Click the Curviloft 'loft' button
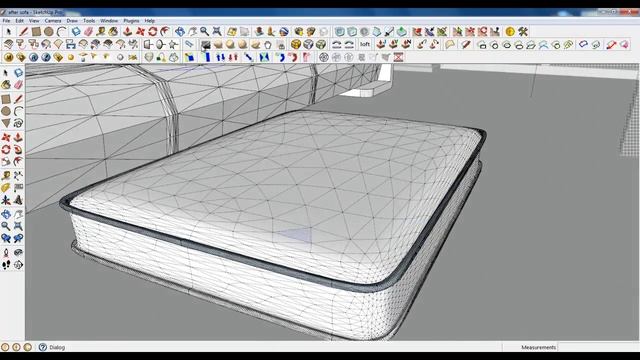The height and width of the screenshot is (360, 640). (364, 44)
